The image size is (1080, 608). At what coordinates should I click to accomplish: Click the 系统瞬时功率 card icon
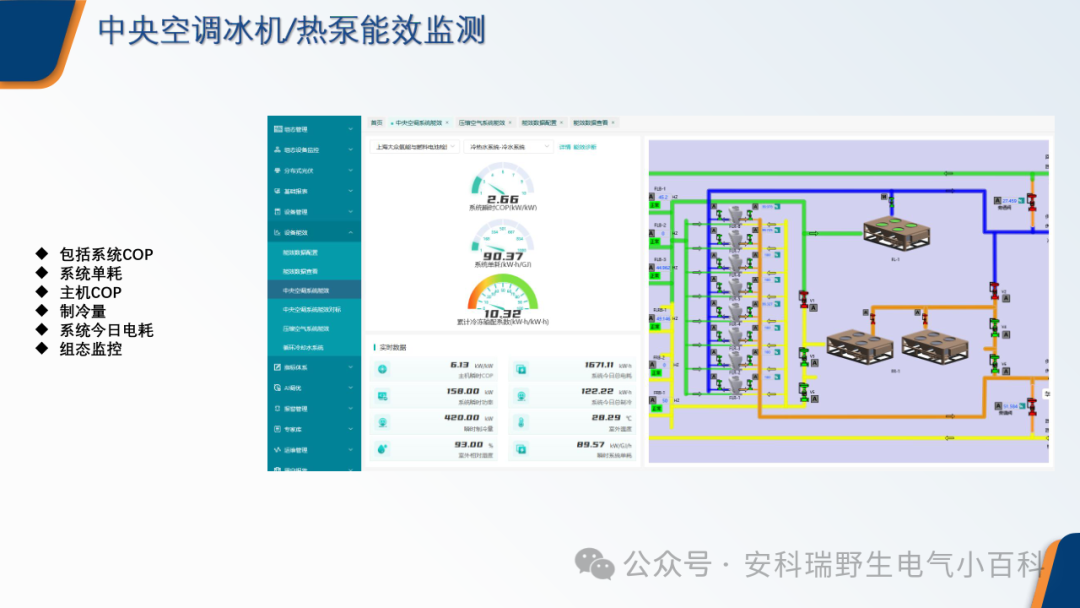(x=382, y=396)
